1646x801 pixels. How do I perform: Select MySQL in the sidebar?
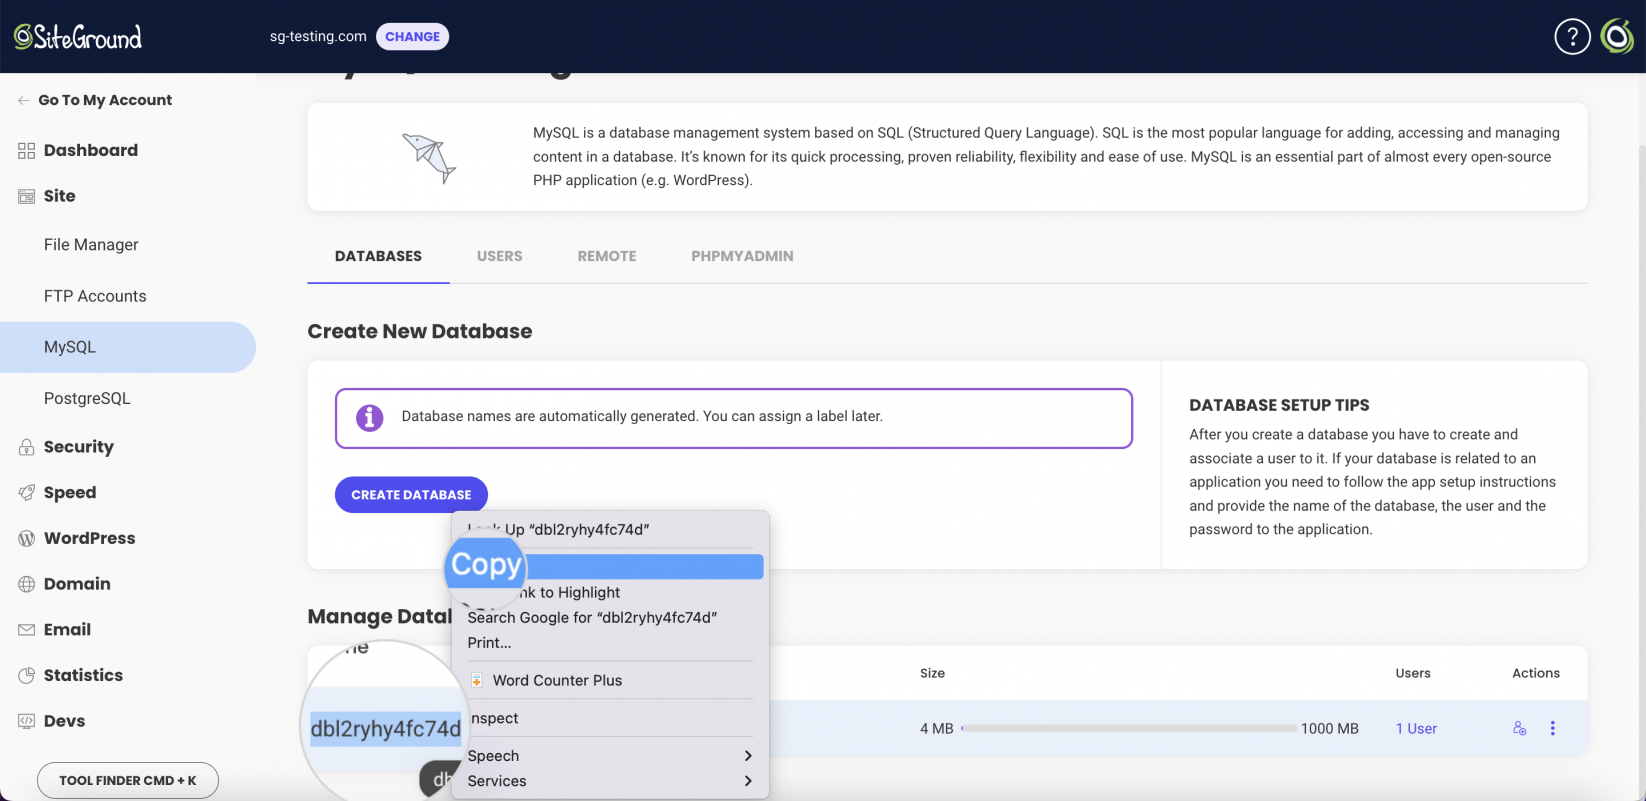tap(128, 348)
